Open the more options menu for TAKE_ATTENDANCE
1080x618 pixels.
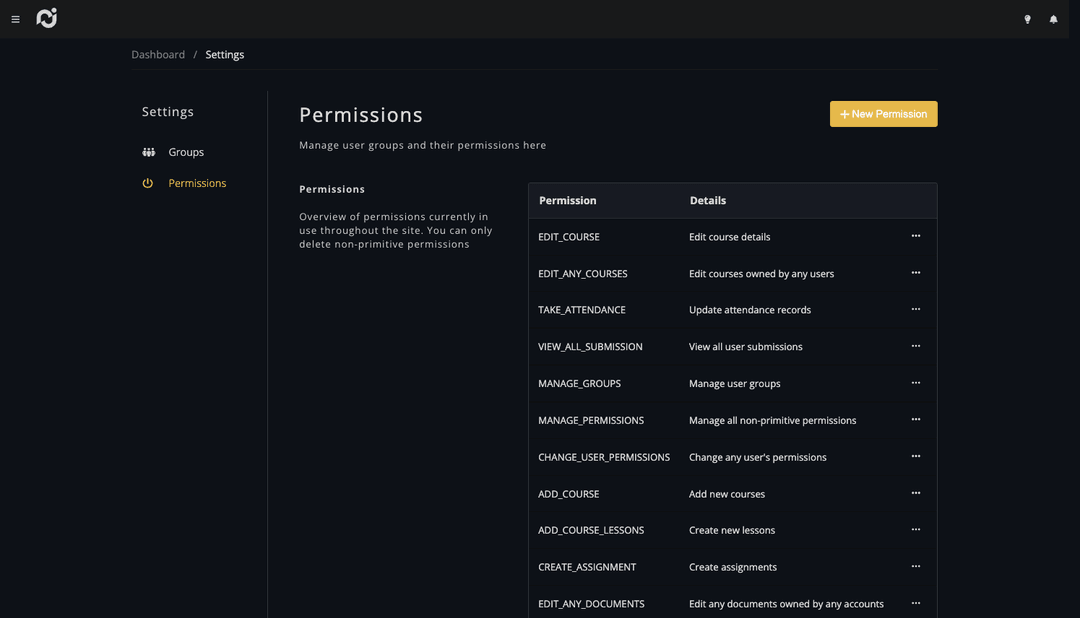(915, 309)
